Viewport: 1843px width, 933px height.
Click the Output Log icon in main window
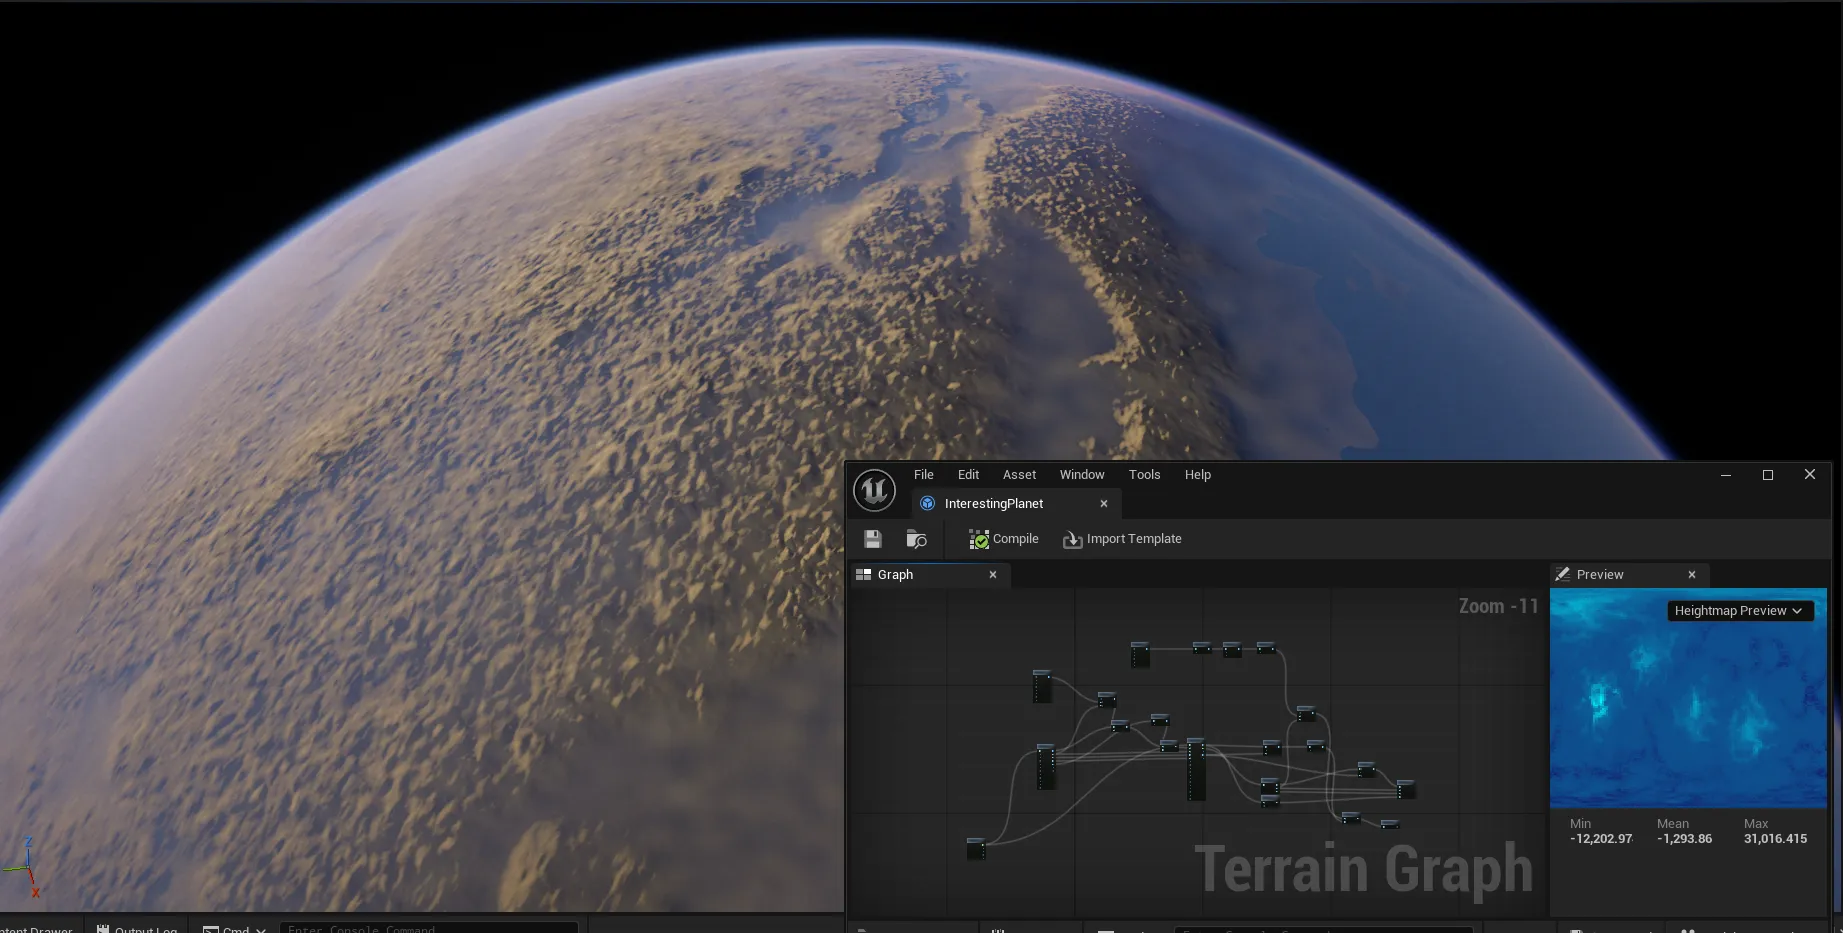(x=103, y=928)
